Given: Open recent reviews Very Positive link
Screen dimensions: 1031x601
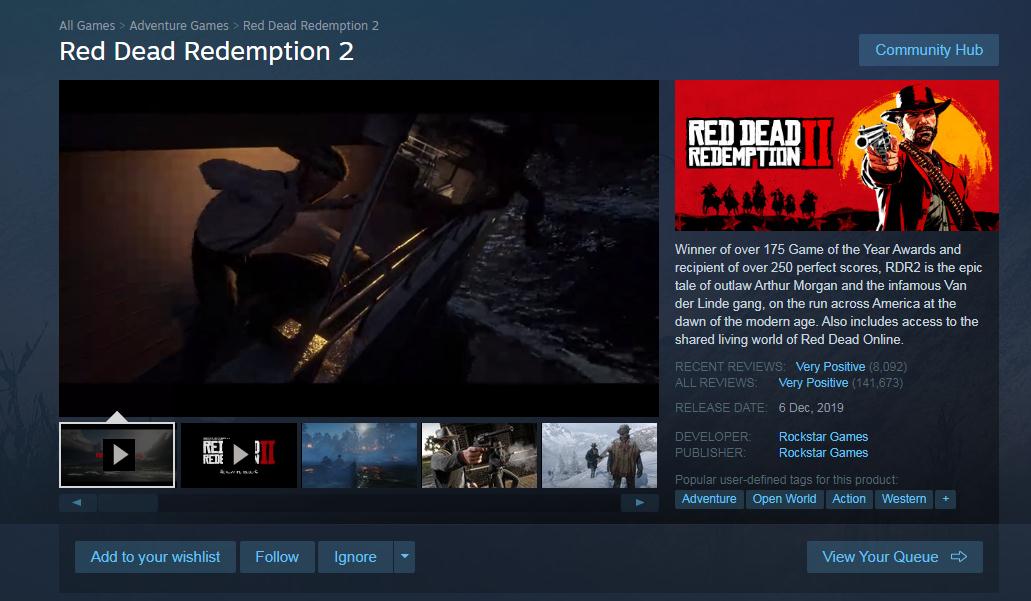Looking at the screenshot, I should click(830, 367).
